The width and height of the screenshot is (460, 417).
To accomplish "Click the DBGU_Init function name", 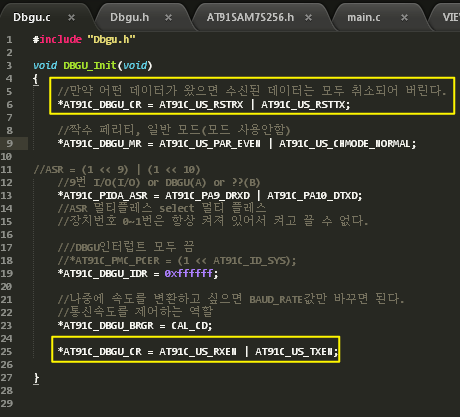I will point(90,65).
